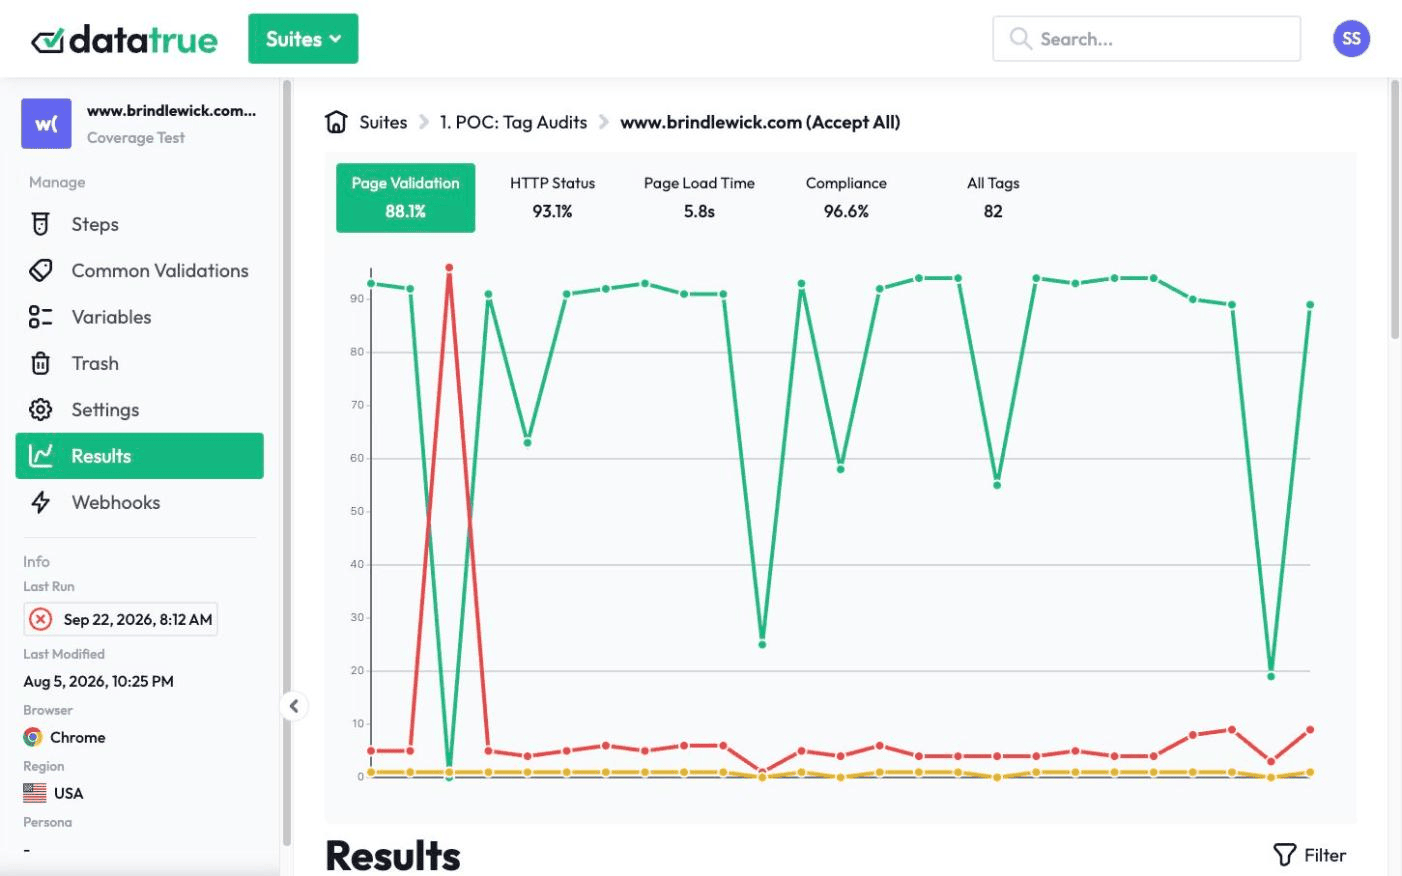Click the Results chart icon
The width and height of the screenshot is (1402, 876).
click(40, 456)
